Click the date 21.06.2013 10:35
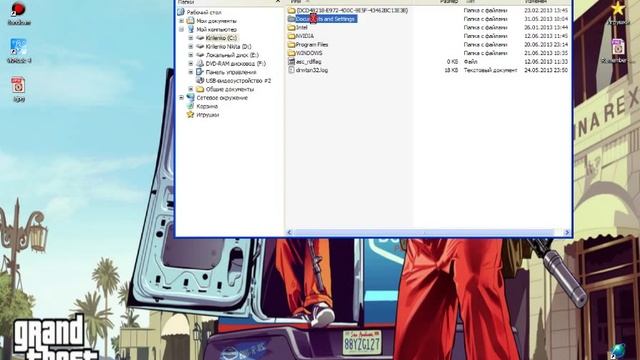This screenshot has width=640, height=360. pyautogui.click(x=546, y=53)
